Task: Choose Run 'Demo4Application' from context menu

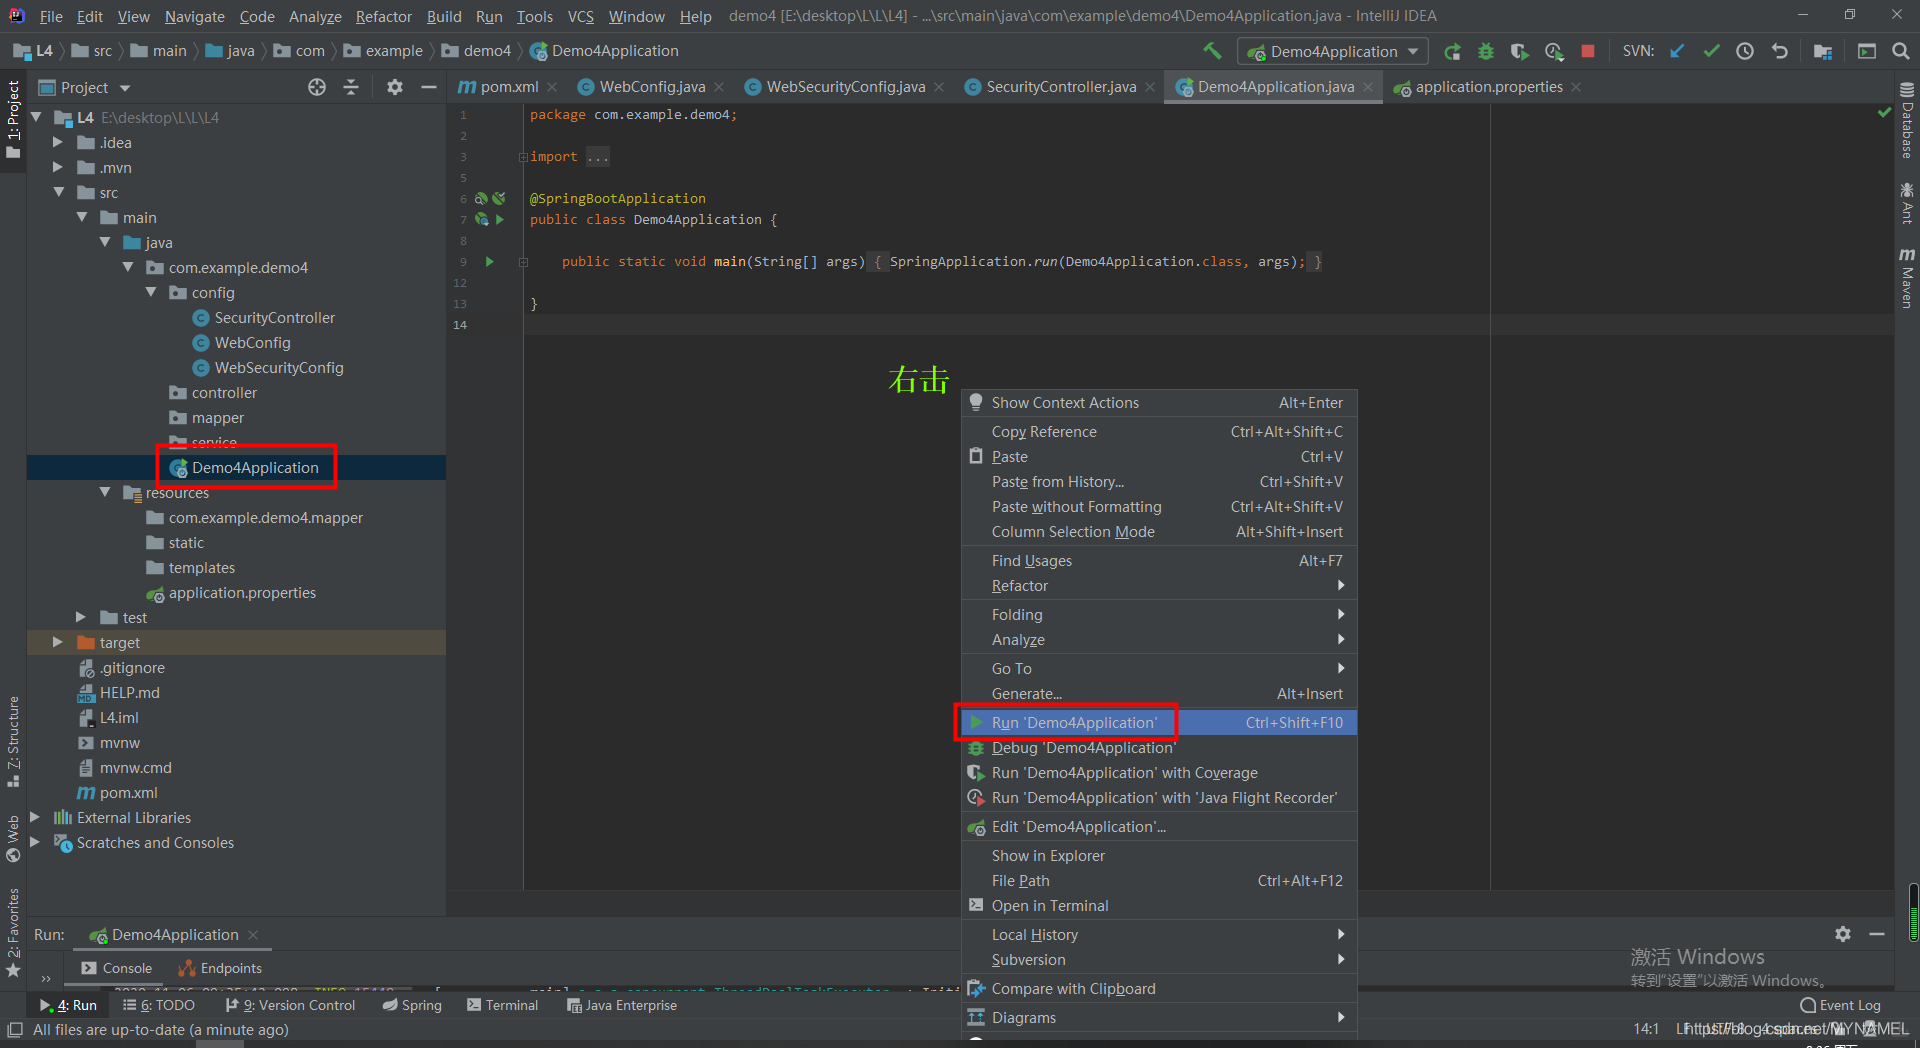Action: [1159, 722]
